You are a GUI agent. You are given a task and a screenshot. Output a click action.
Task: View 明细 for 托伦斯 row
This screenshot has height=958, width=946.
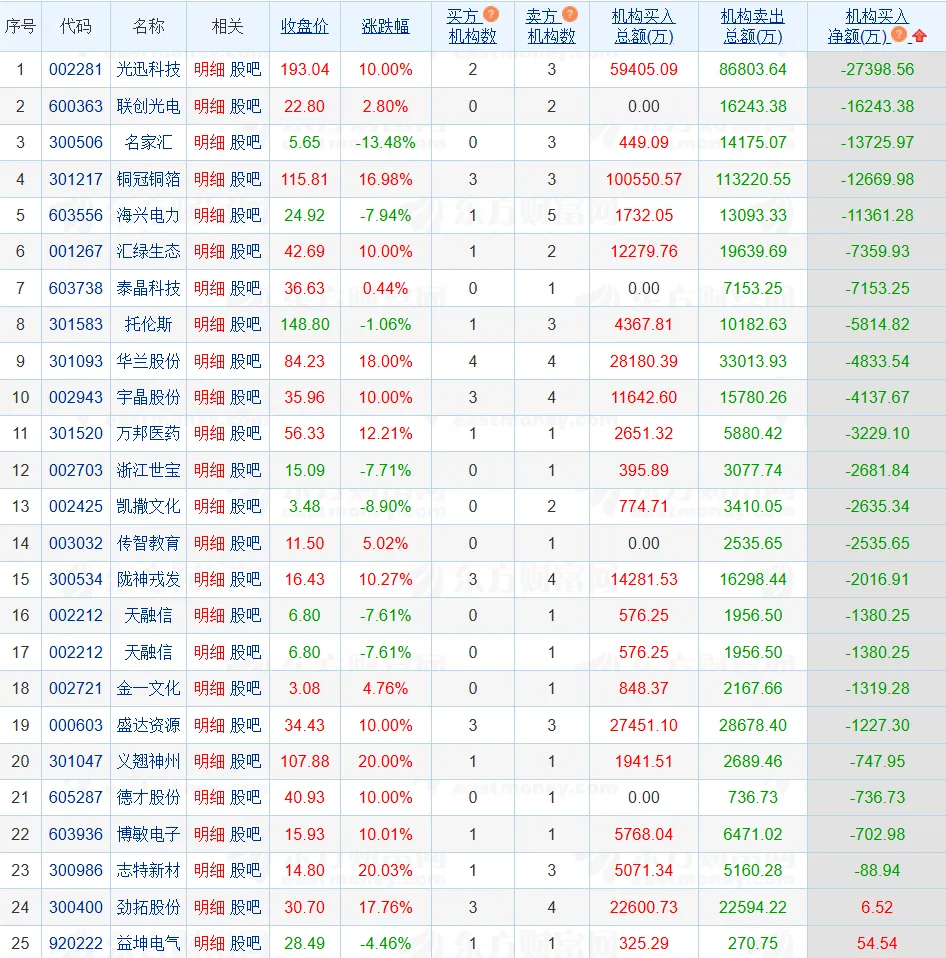[x=209, y=324]
